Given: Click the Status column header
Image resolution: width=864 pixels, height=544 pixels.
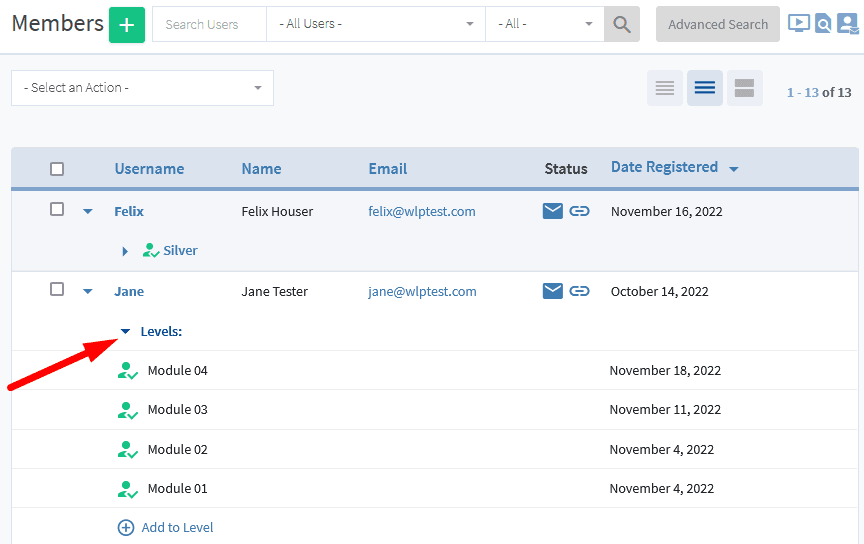Looking at the screenshot, I should click(566, 169).
